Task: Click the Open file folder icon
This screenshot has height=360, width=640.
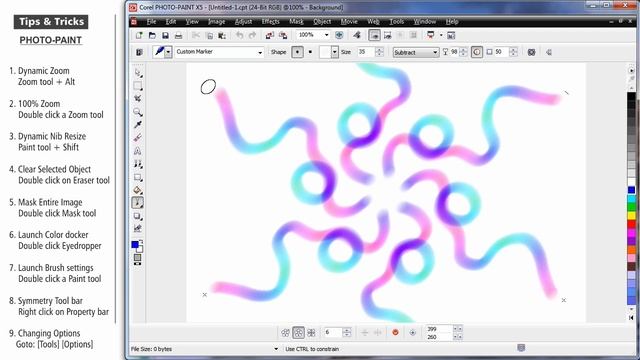Action: 152,36
